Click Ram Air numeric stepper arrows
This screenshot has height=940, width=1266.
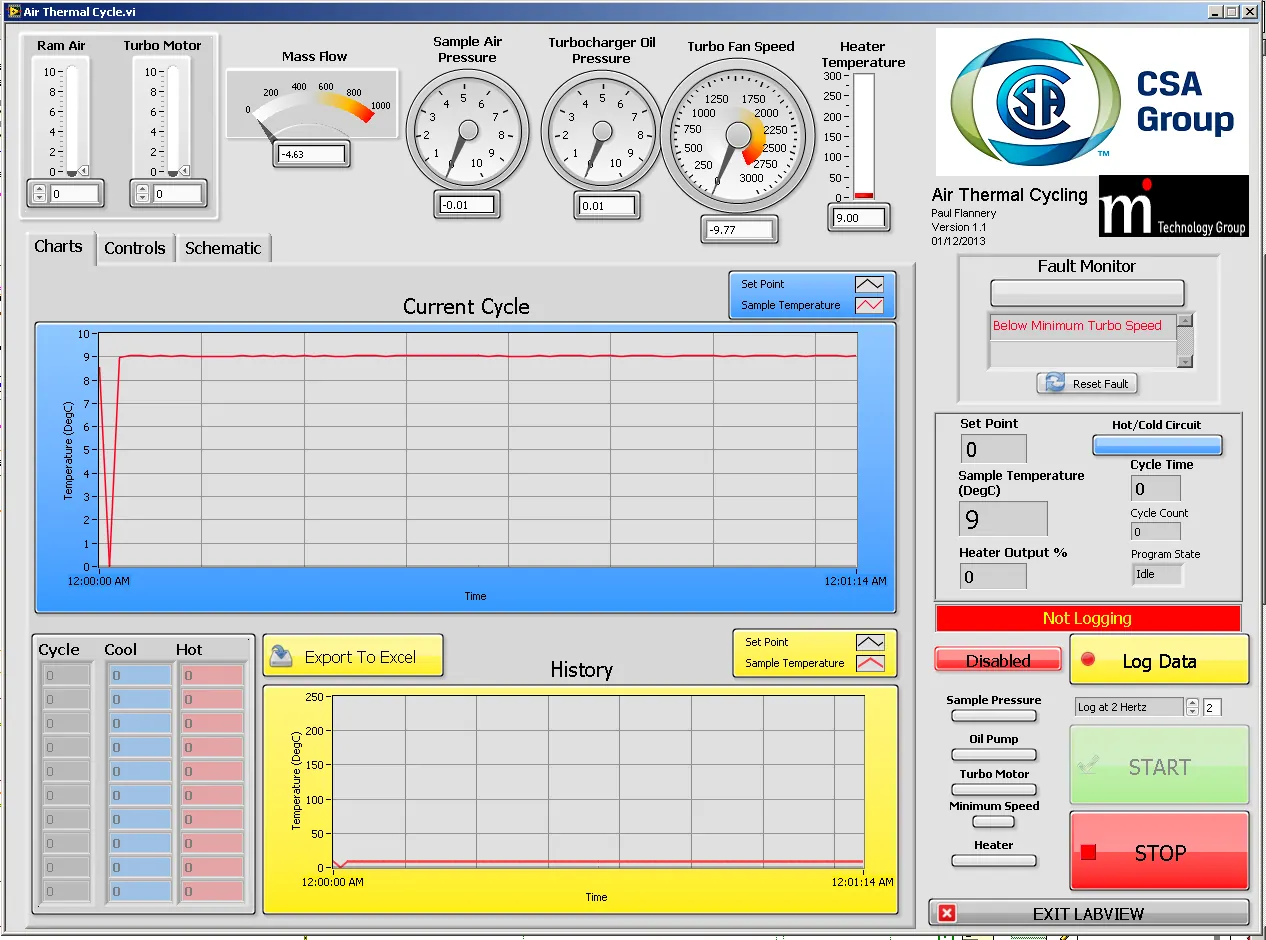pos(40,194)
